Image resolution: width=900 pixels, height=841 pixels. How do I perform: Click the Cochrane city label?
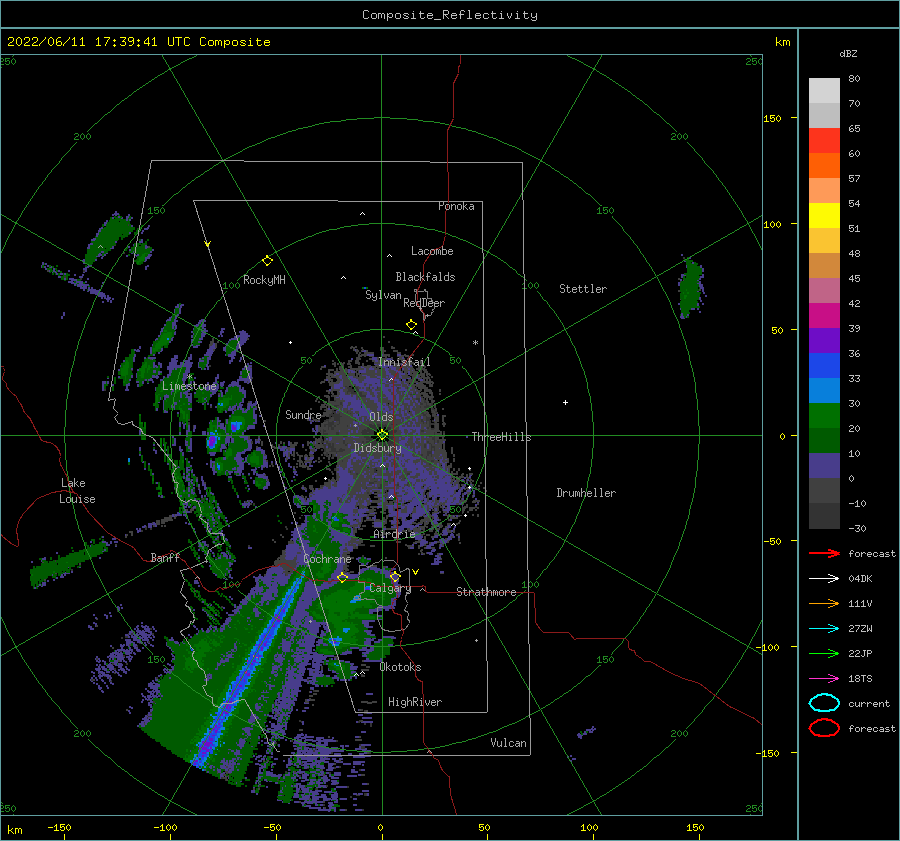click(x=327, y=559)
